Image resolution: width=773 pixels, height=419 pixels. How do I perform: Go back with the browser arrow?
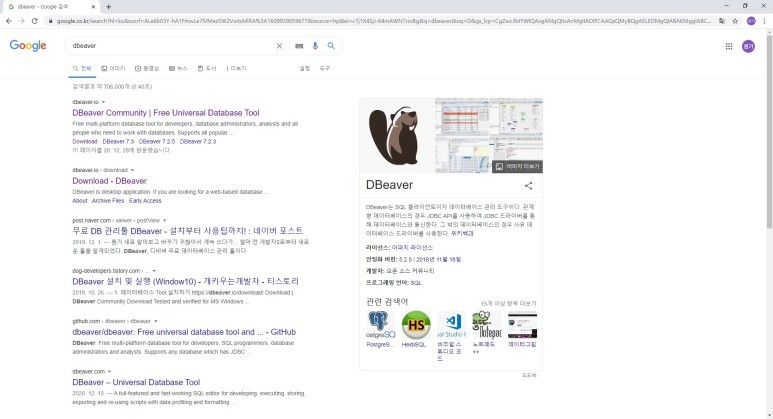9,21
